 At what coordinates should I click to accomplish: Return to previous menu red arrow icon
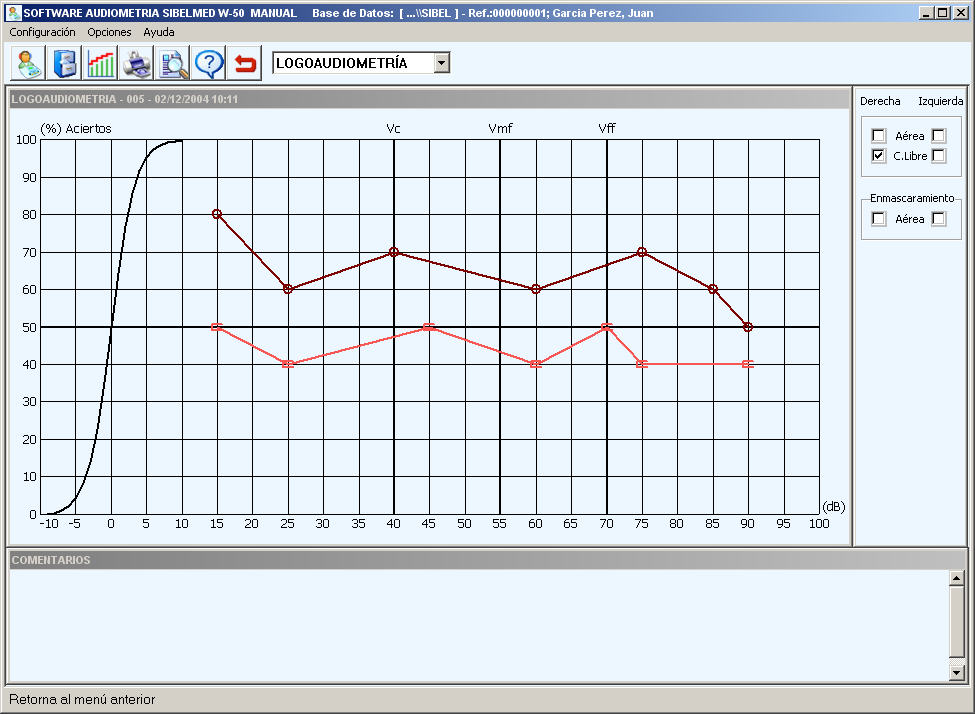(244, 63)
